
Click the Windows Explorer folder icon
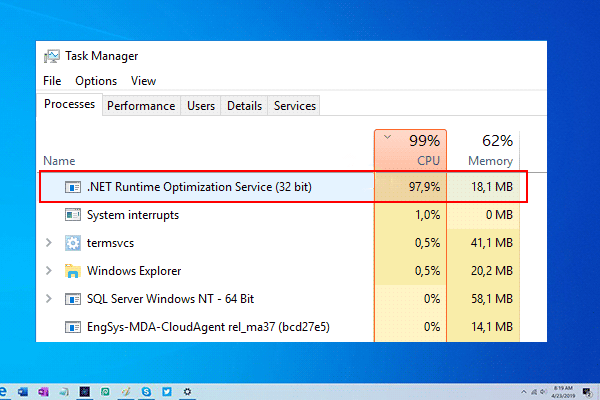72,270
